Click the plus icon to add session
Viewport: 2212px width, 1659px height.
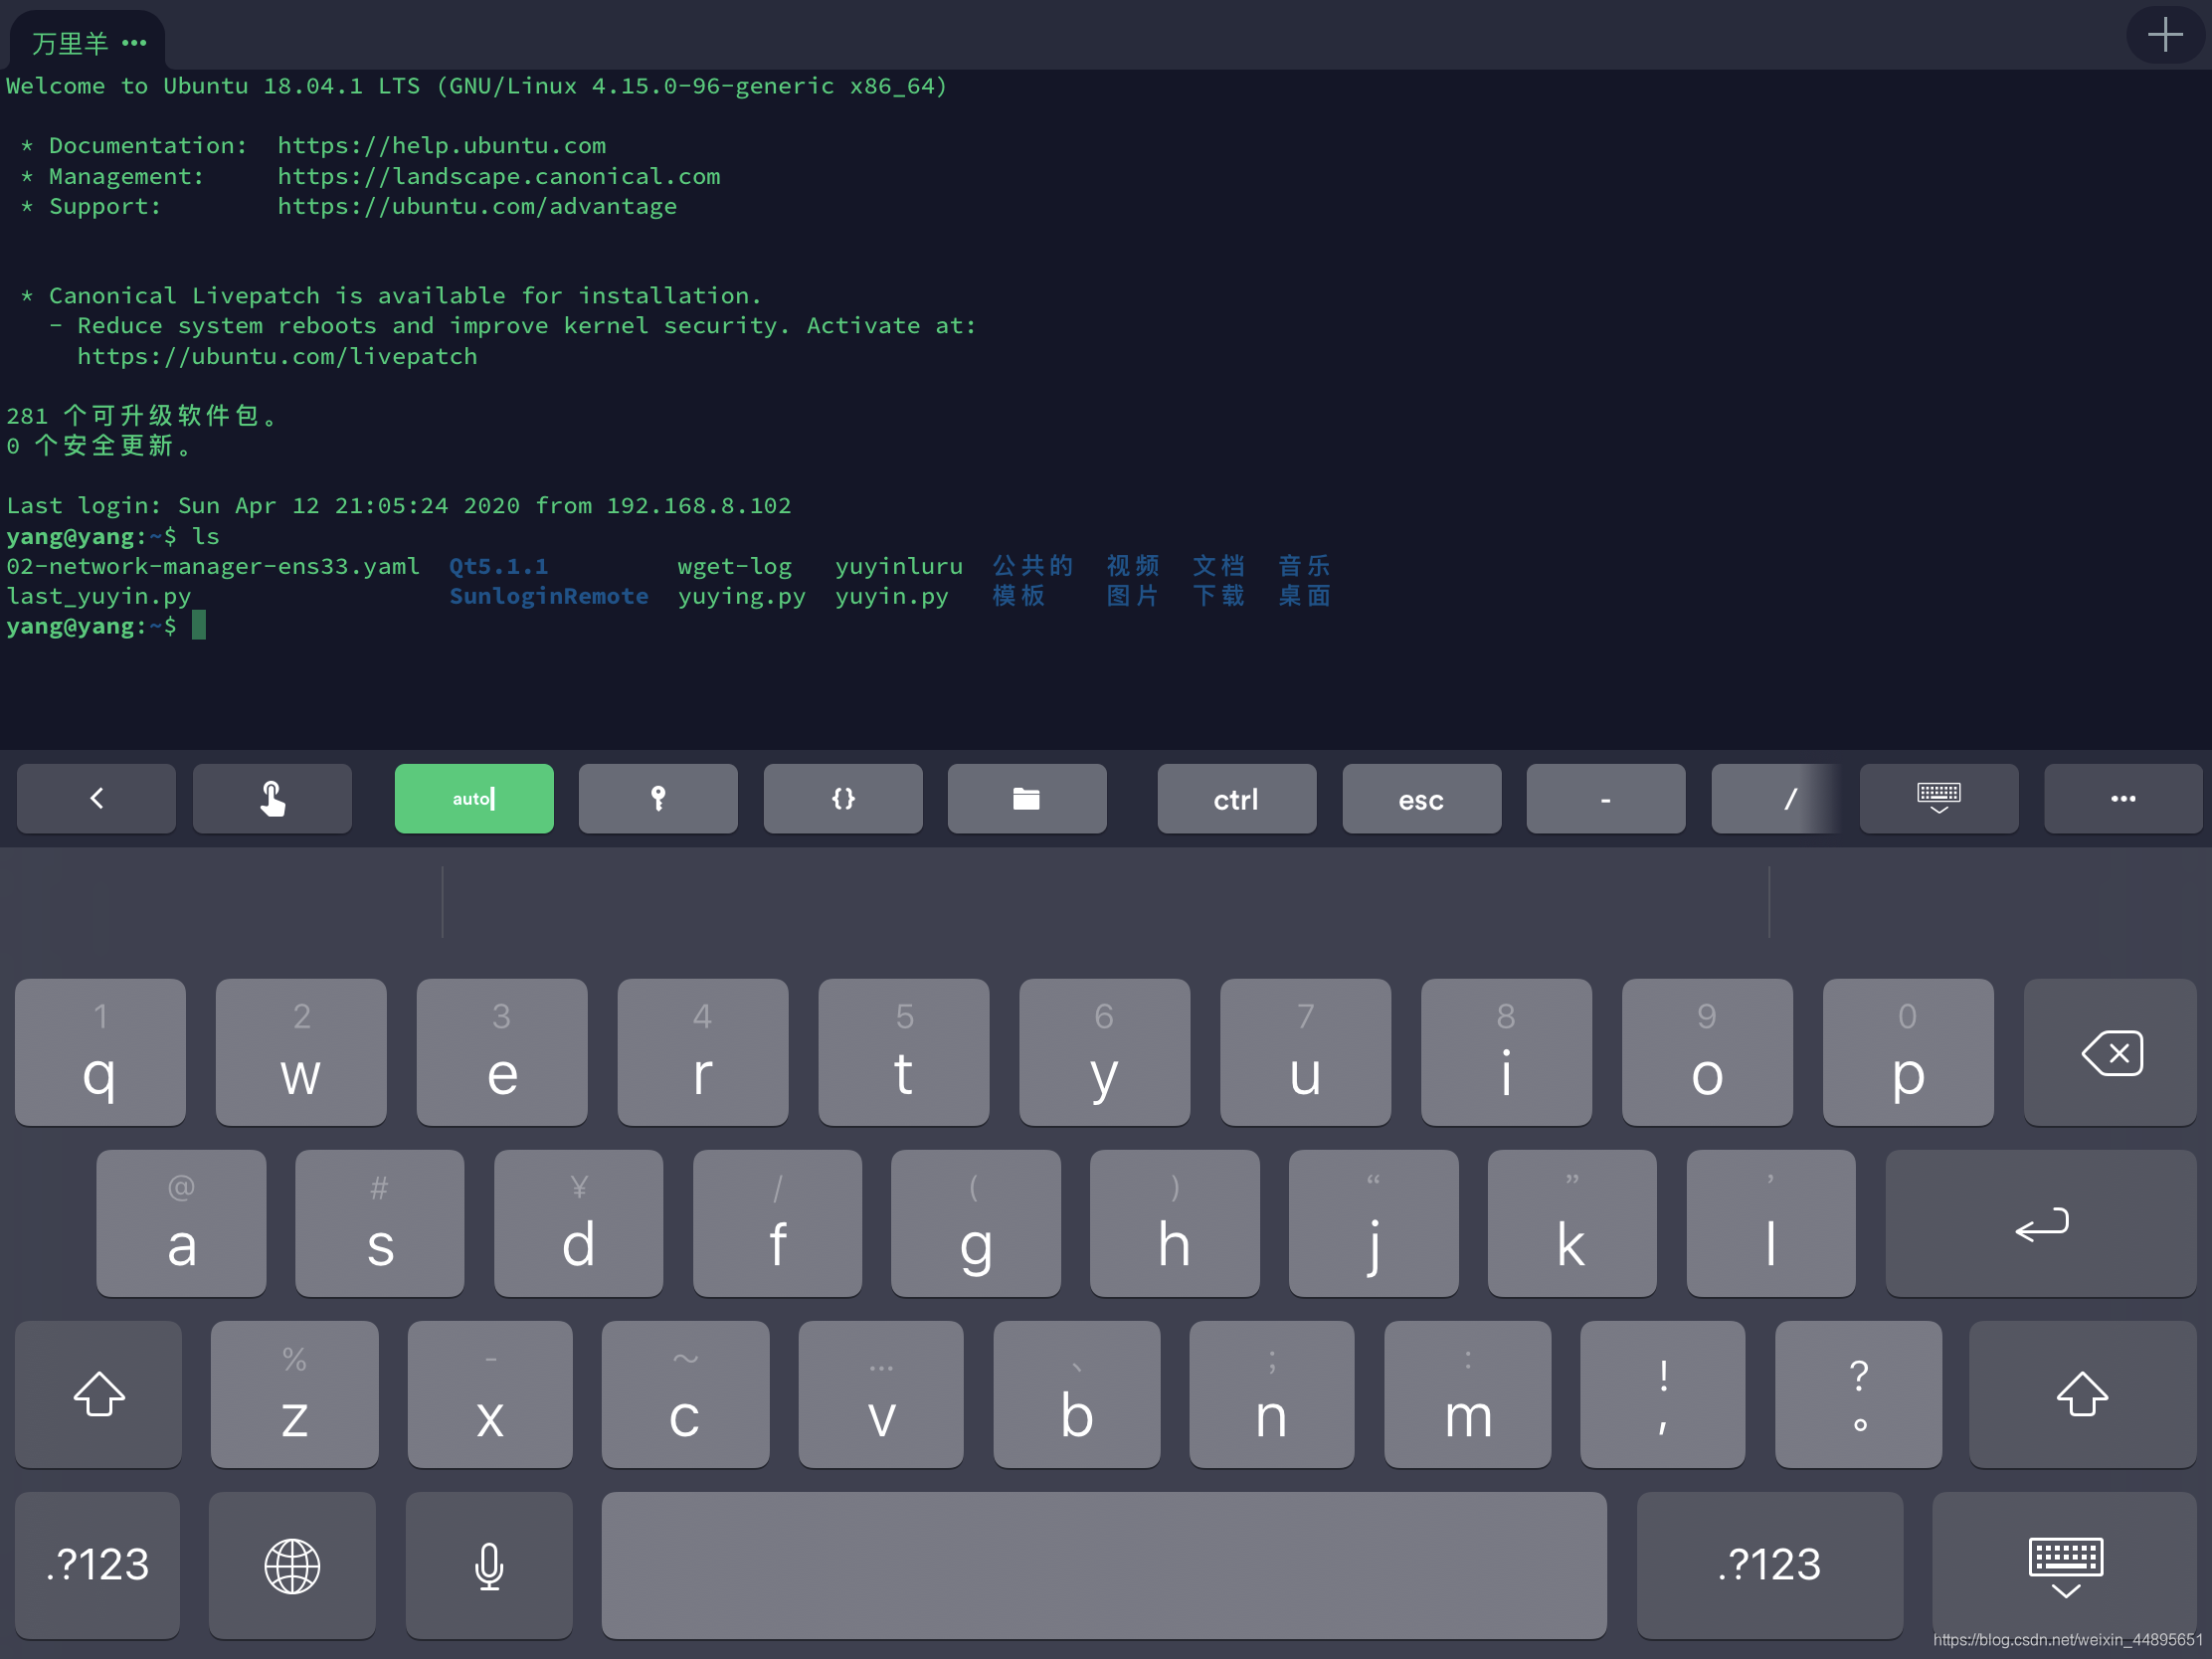(x=2164, y=36)
